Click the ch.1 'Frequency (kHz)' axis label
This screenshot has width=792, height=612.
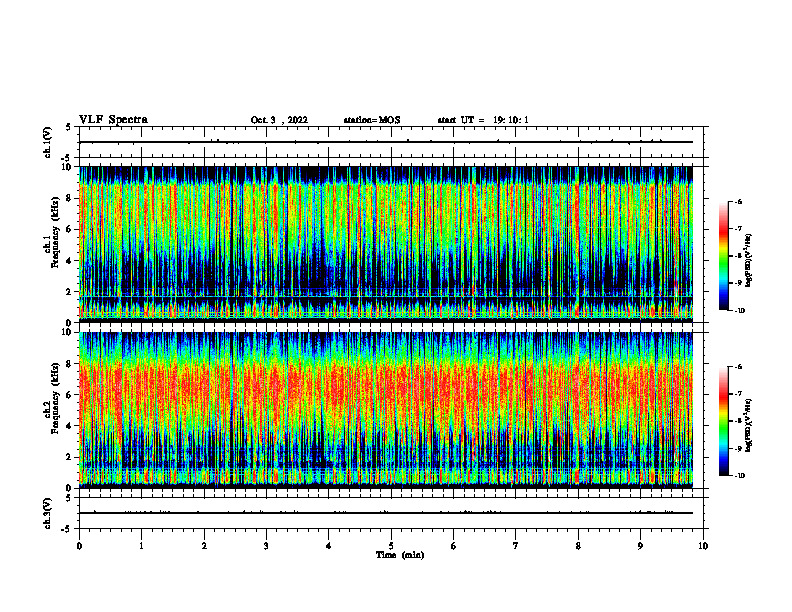[x=54, y=232]
